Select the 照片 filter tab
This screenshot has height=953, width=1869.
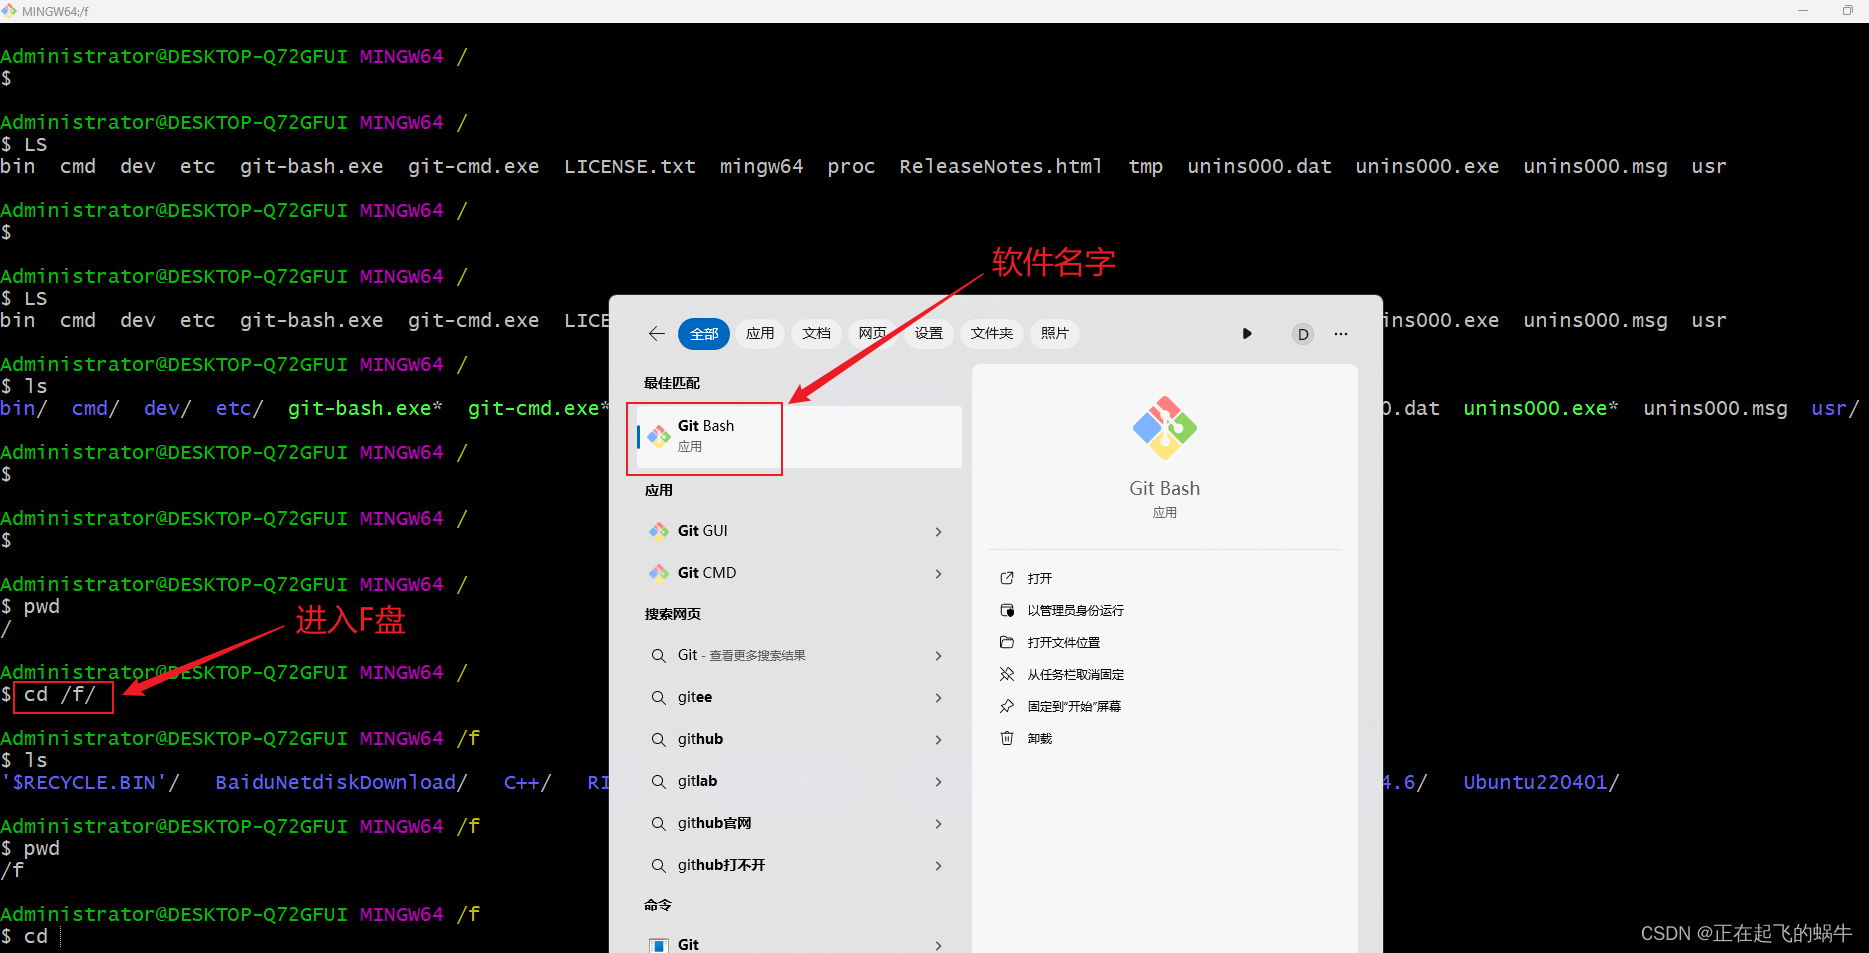pos(1054,334)
